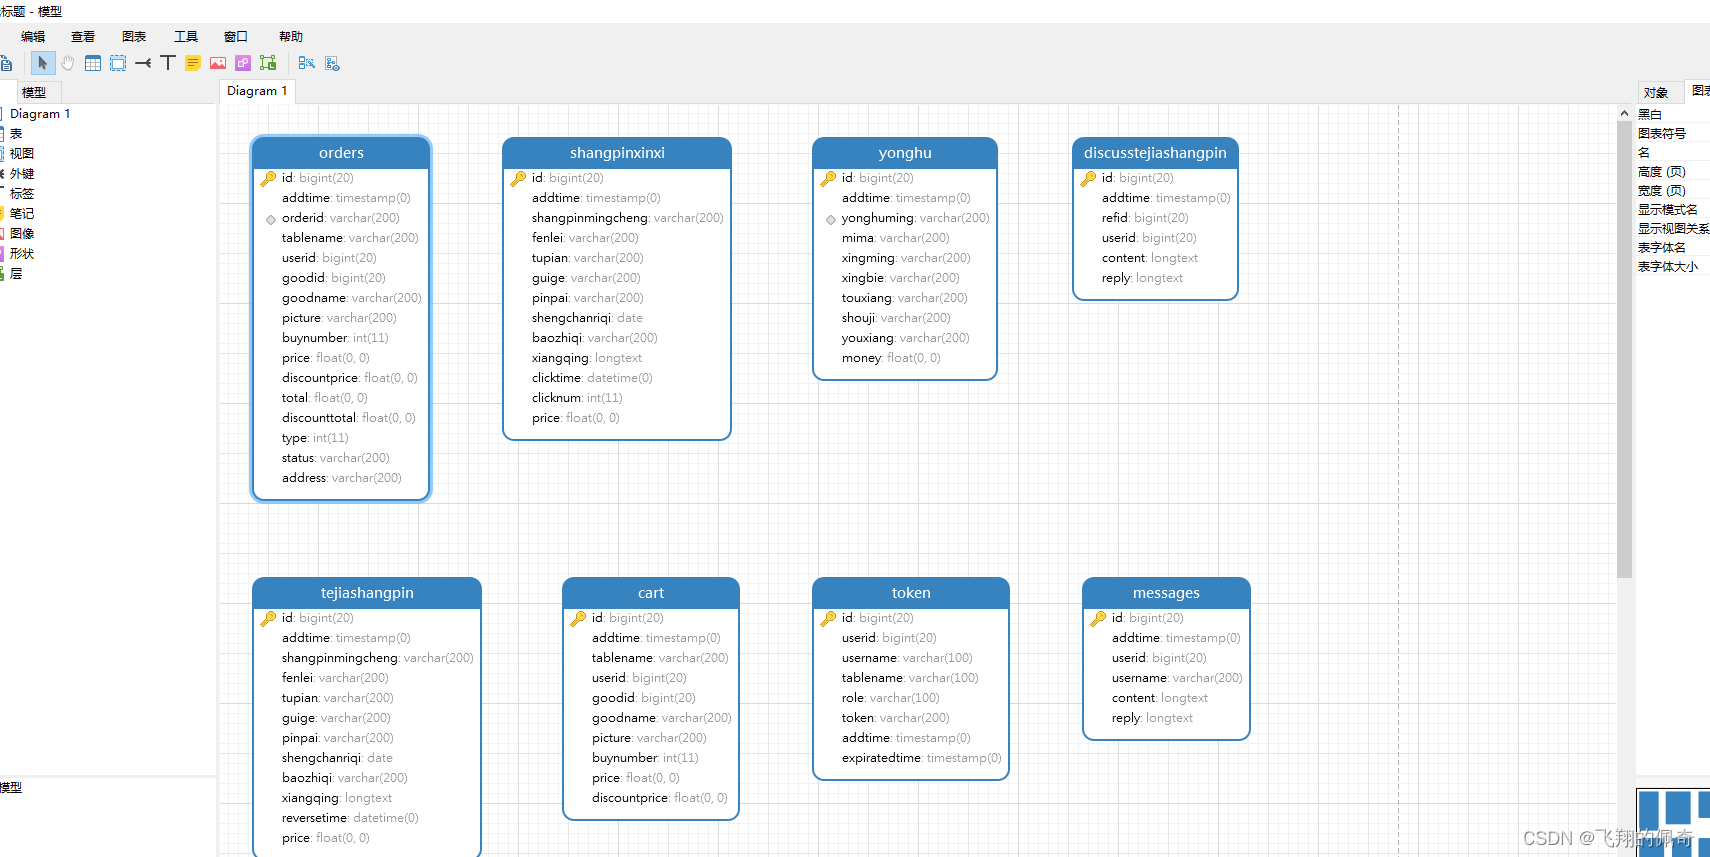Select 形状 item in model tree

[x=22, y=254]
